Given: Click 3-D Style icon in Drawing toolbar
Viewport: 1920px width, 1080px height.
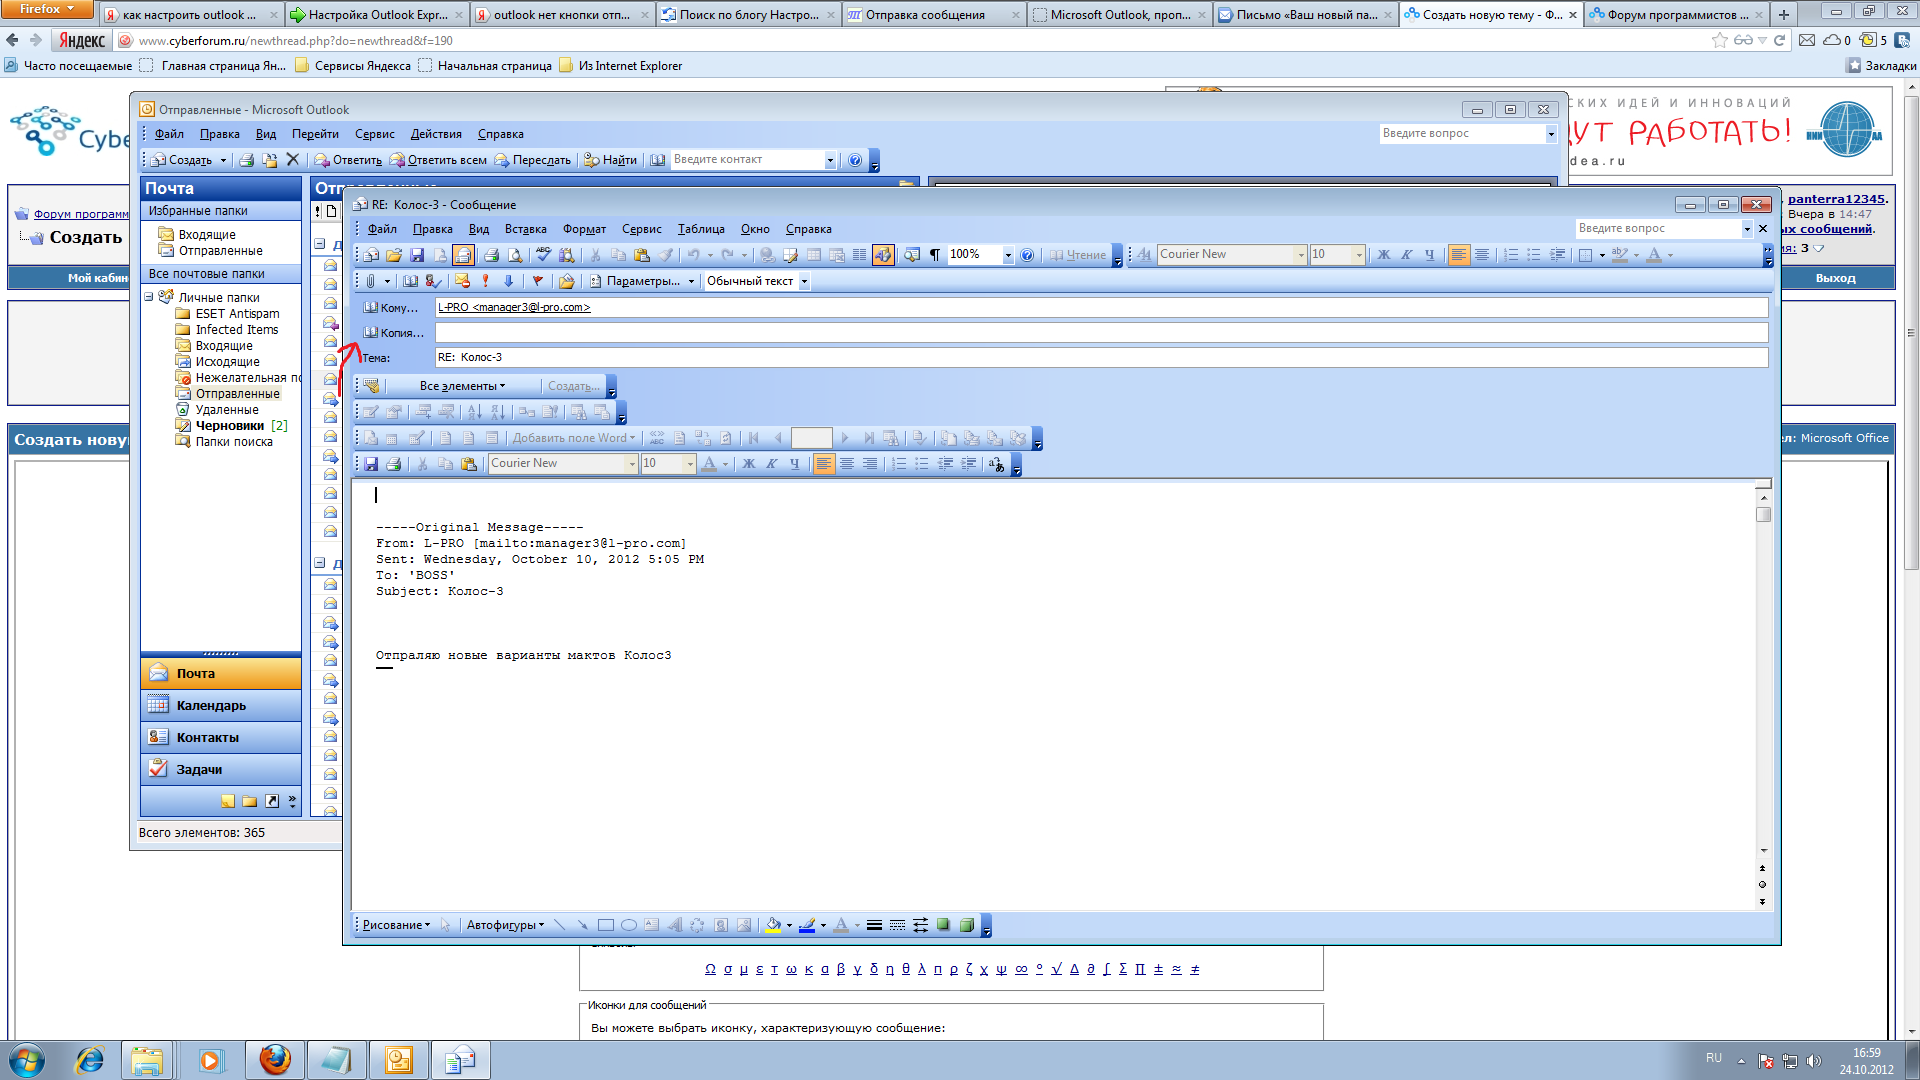Looking at the screenshot, I should (x=967, y=925).
